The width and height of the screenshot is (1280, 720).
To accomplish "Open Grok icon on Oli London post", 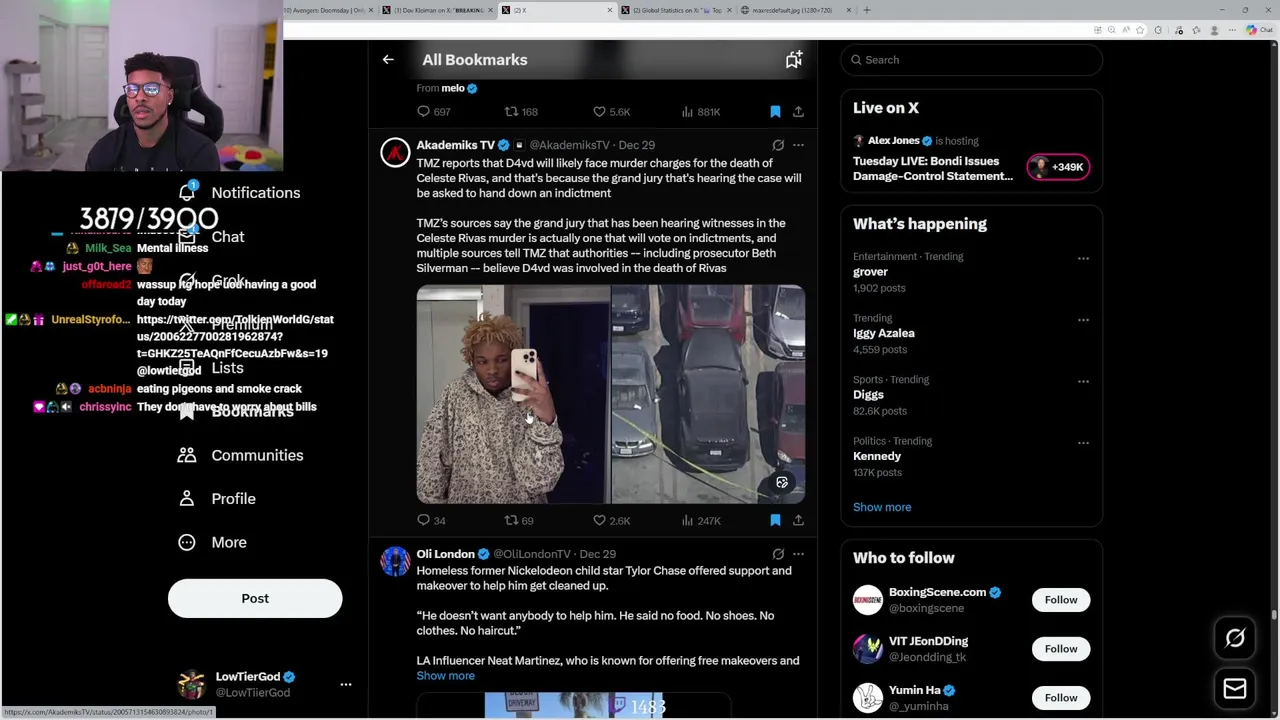I will coord(778,554).
